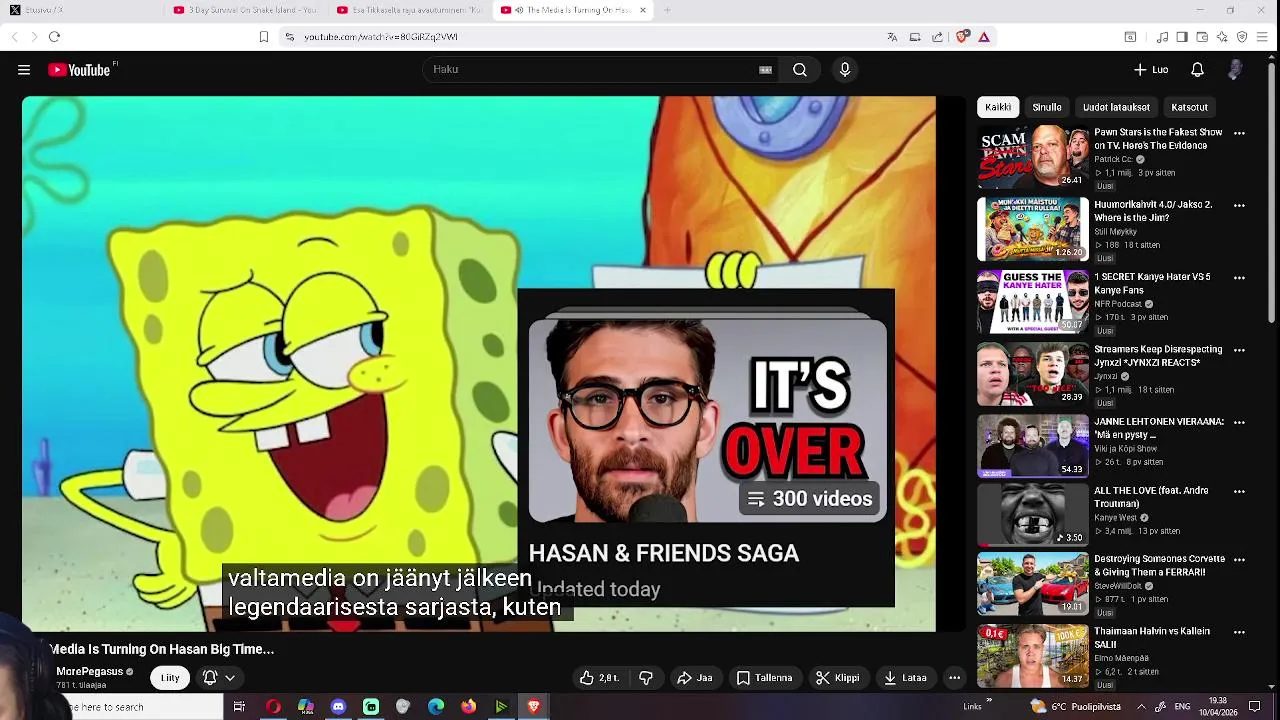Open YouTube notifications bell
1280x720 pixels.
[1197, 70]
